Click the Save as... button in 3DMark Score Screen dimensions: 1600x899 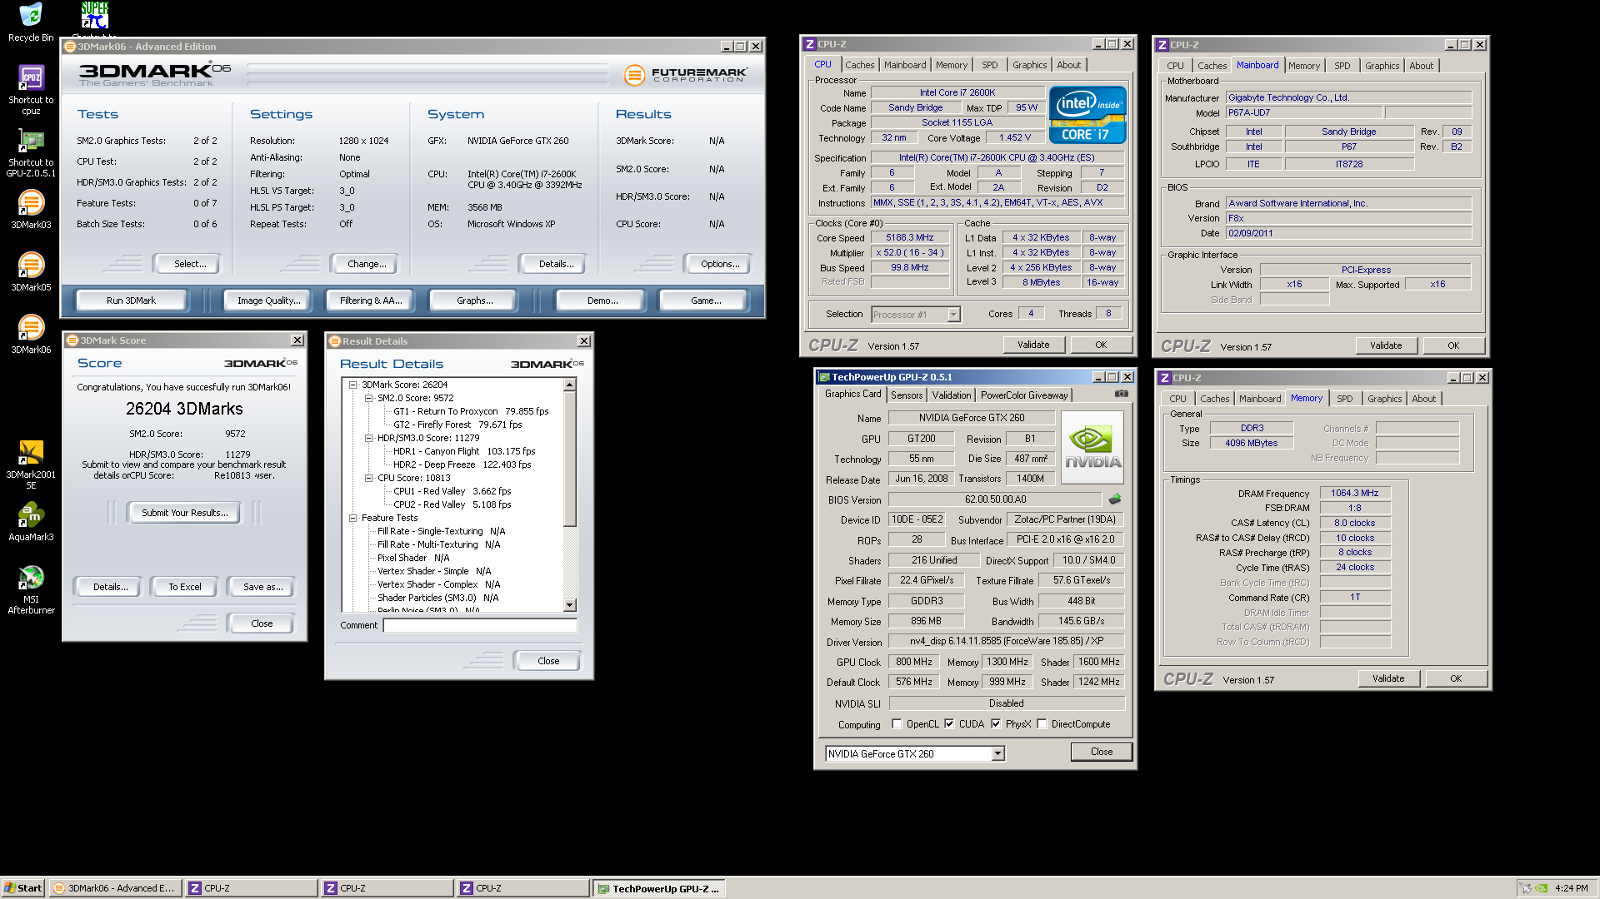(261, 587)
